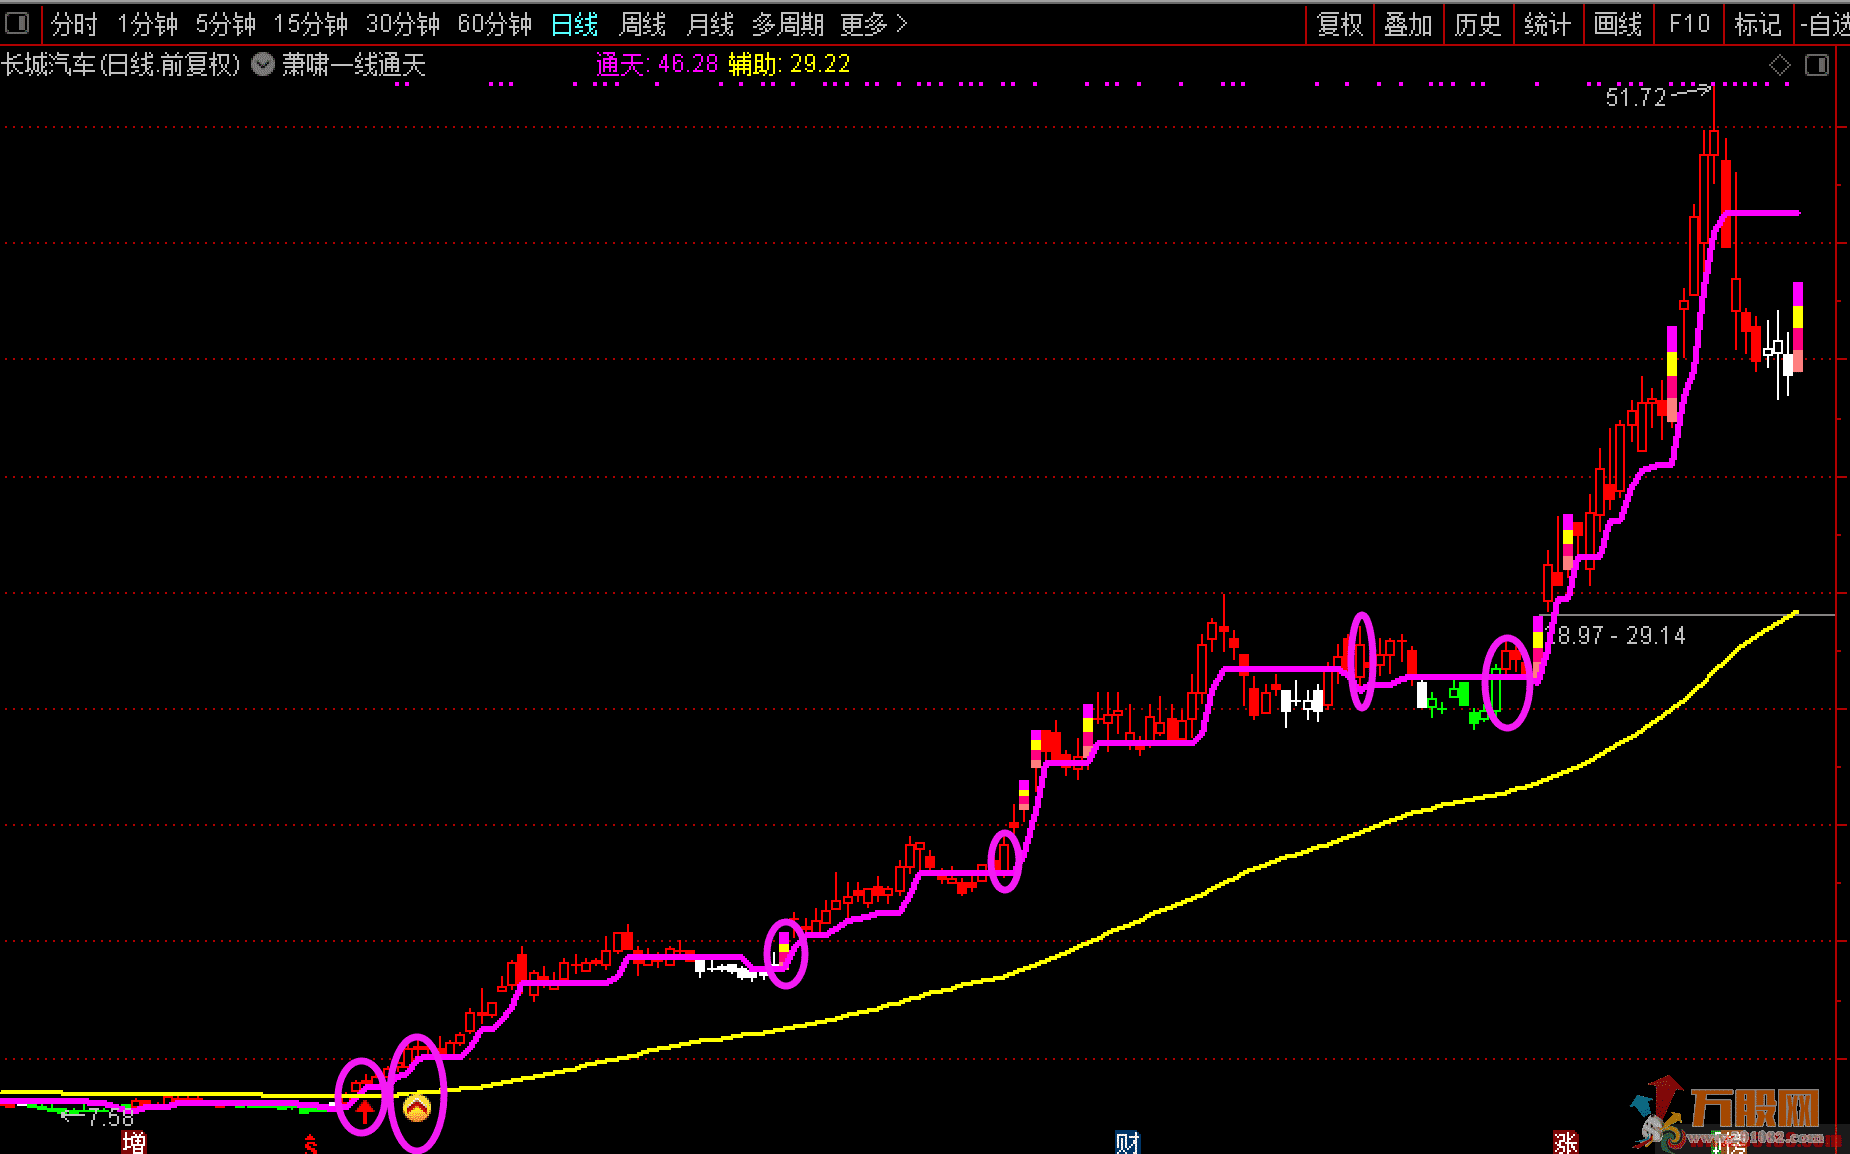
Task: Switch to 分时 intraday view
Action: (74, 24)
